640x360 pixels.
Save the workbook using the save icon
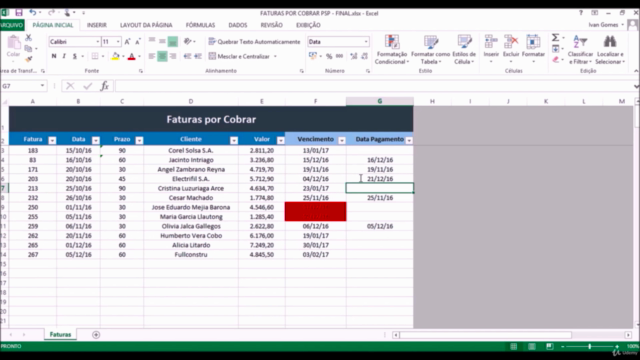19,13
